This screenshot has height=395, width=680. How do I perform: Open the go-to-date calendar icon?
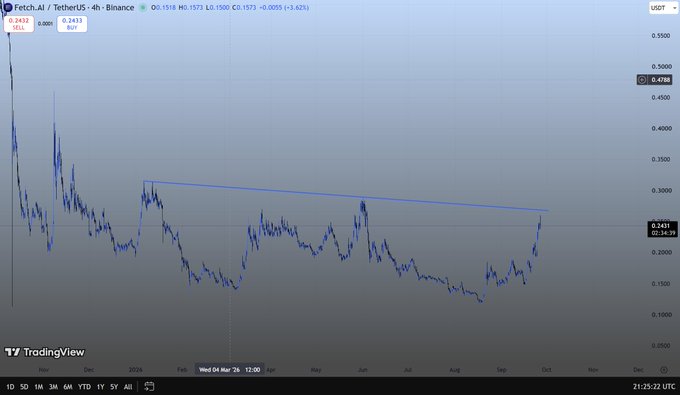[x=149, y=386]
